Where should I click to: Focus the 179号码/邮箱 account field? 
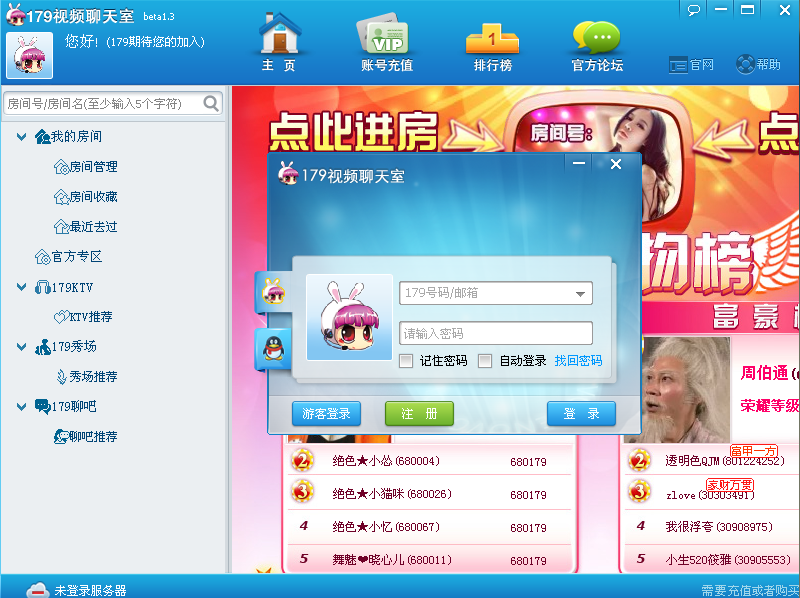tap(496, 293)
